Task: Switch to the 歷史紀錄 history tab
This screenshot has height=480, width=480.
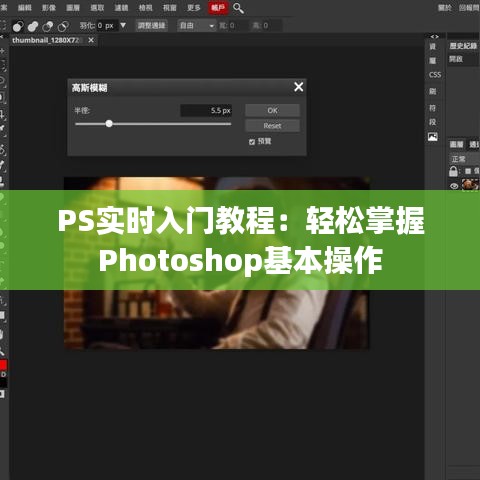Action: point(463,46)
